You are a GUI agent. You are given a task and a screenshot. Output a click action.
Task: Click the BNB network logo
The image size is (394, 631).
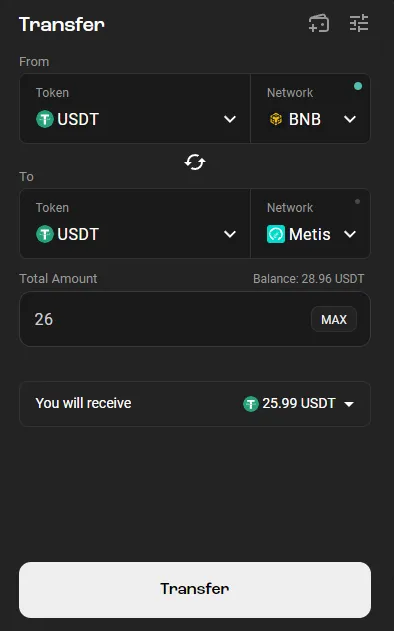coord(276,119)
